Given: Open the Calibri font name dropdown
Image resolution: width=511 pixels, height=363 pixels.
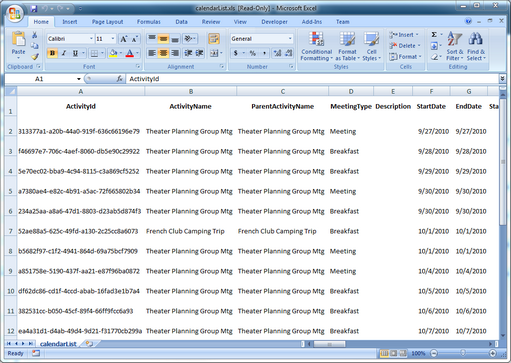Looking at the screenshot, I should pos(91,39).
